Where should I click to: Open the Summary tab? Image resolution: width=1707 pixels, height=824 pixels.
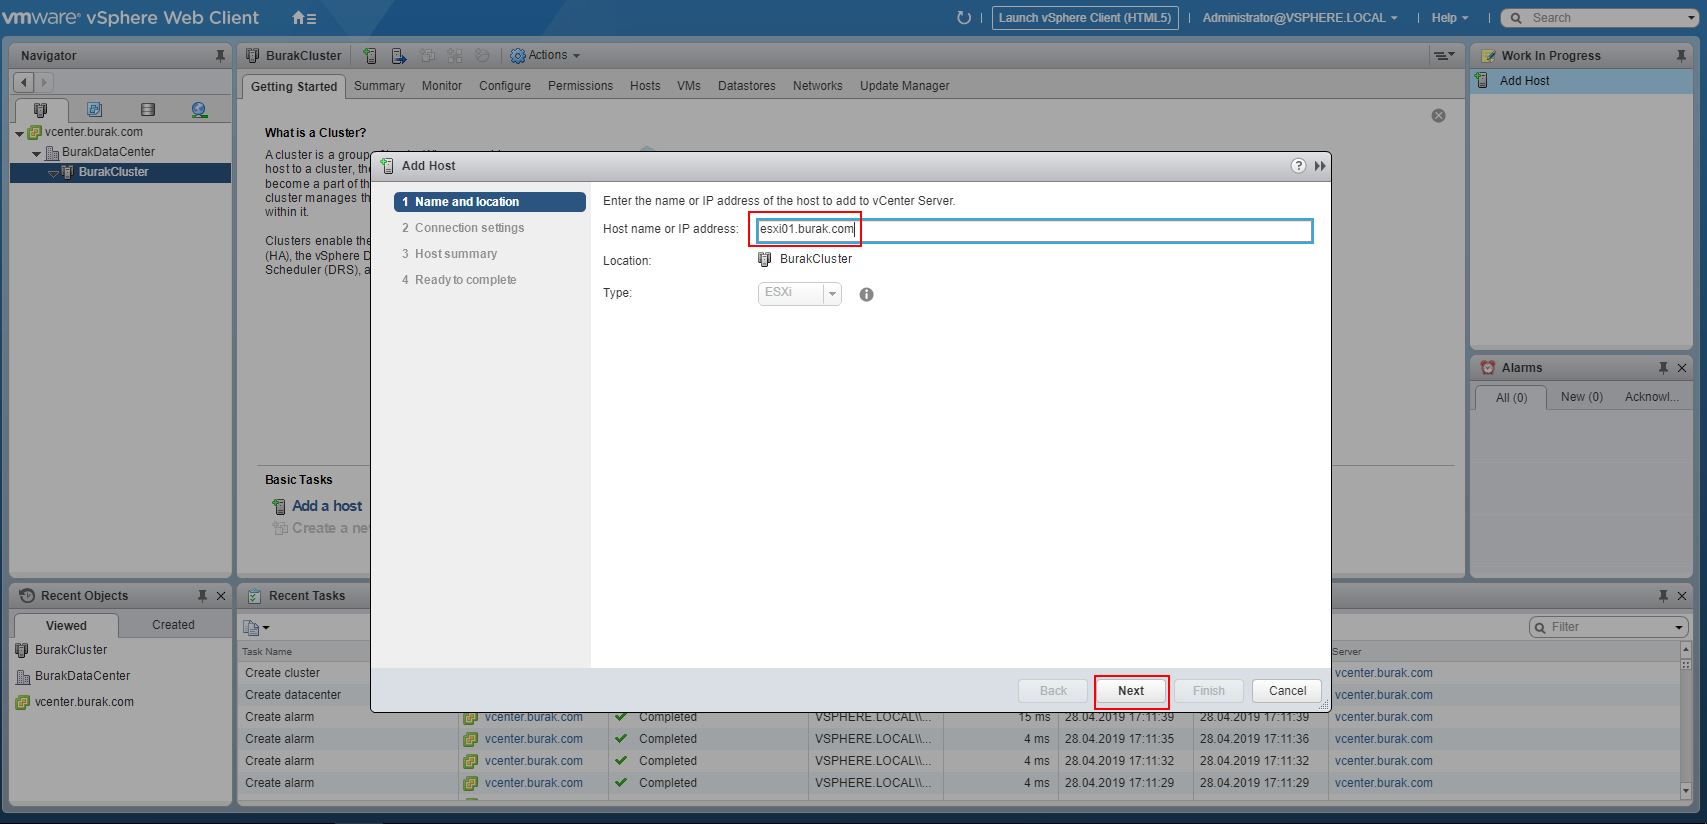[379, 86]
